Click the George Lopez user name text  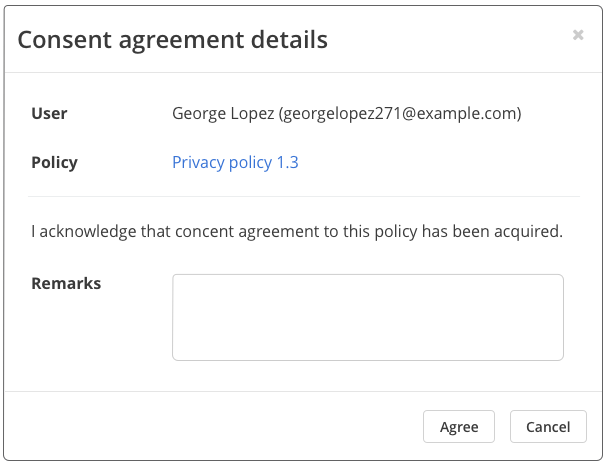[223, 114]
